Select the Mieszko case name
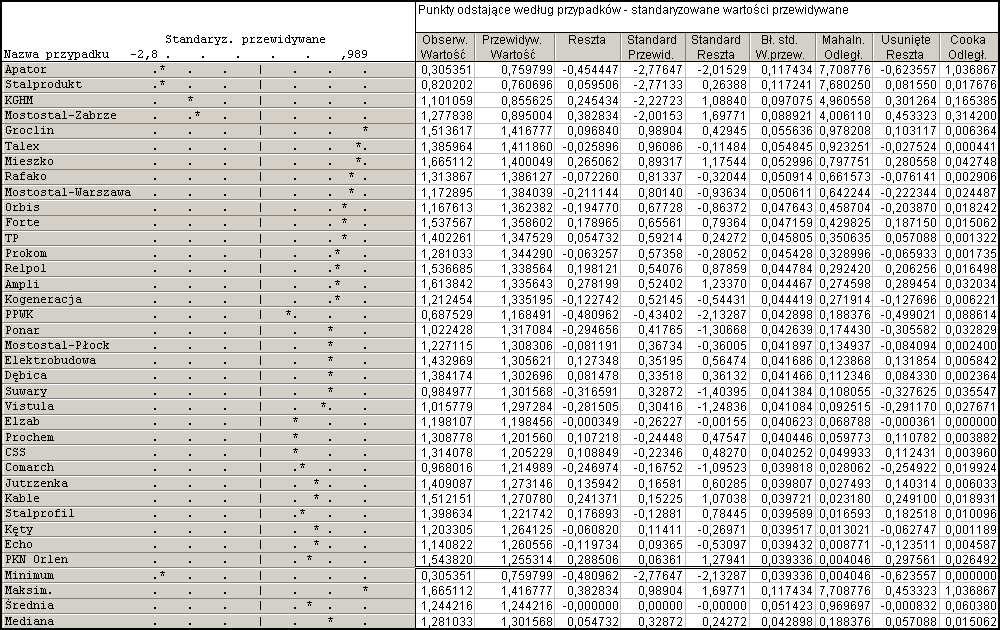Screen dimensions: 1000x630 click(x=29, y=161)
